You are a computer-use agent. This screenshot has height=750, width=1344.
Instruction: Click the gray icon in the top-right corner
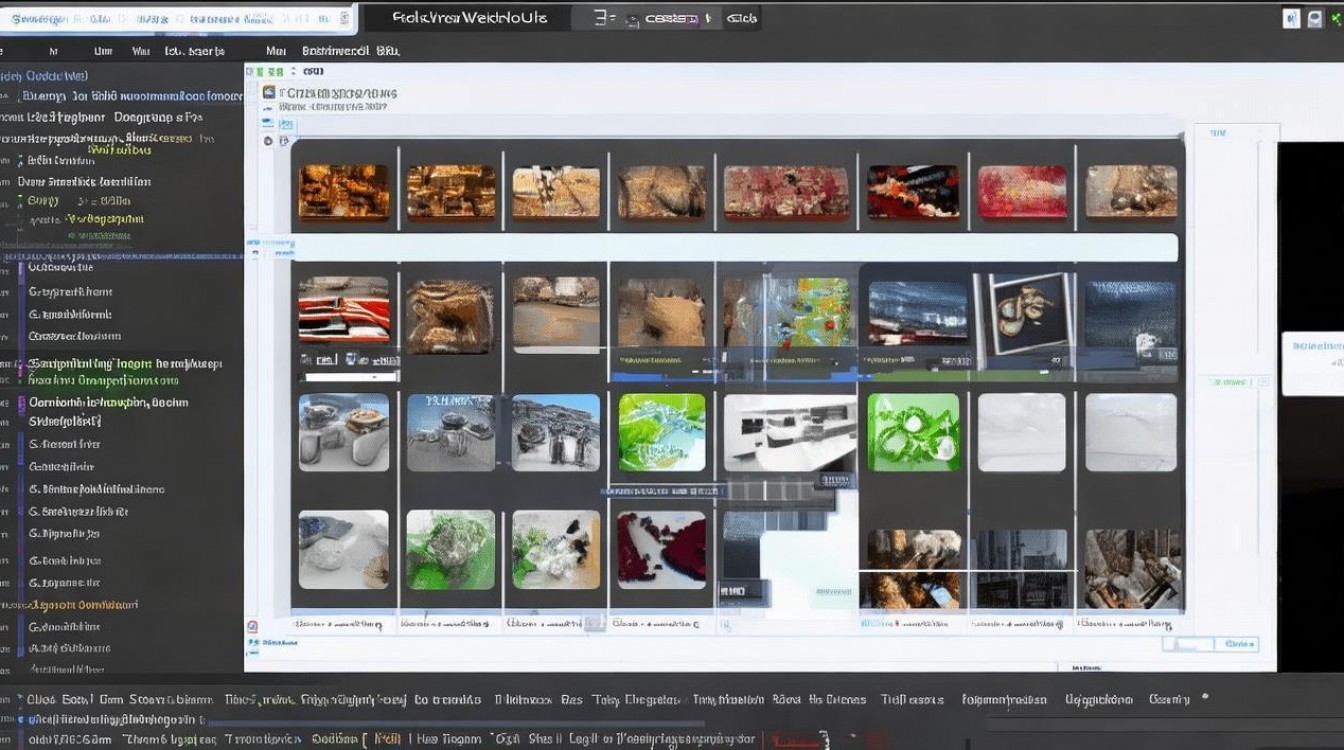[x=1314, y=18]
